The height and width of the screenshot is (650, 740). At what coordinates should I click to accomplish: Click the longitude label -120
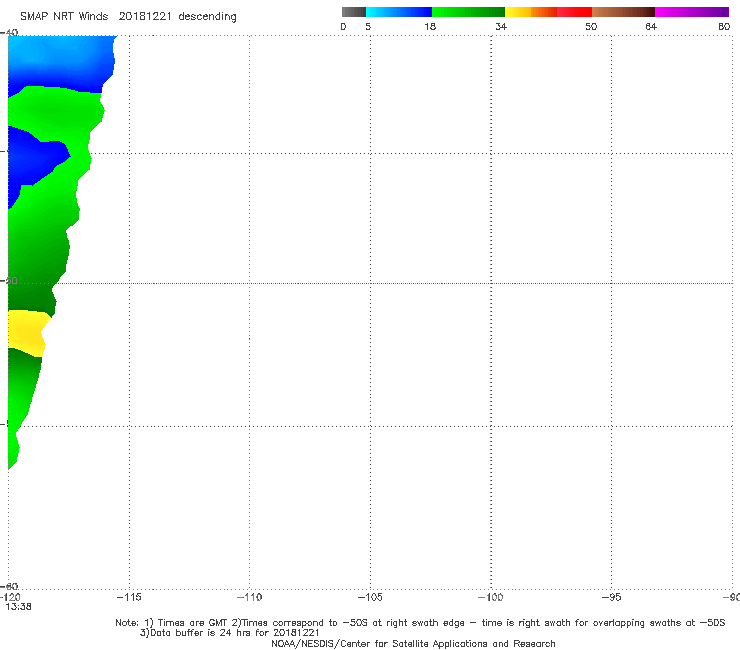10,598
